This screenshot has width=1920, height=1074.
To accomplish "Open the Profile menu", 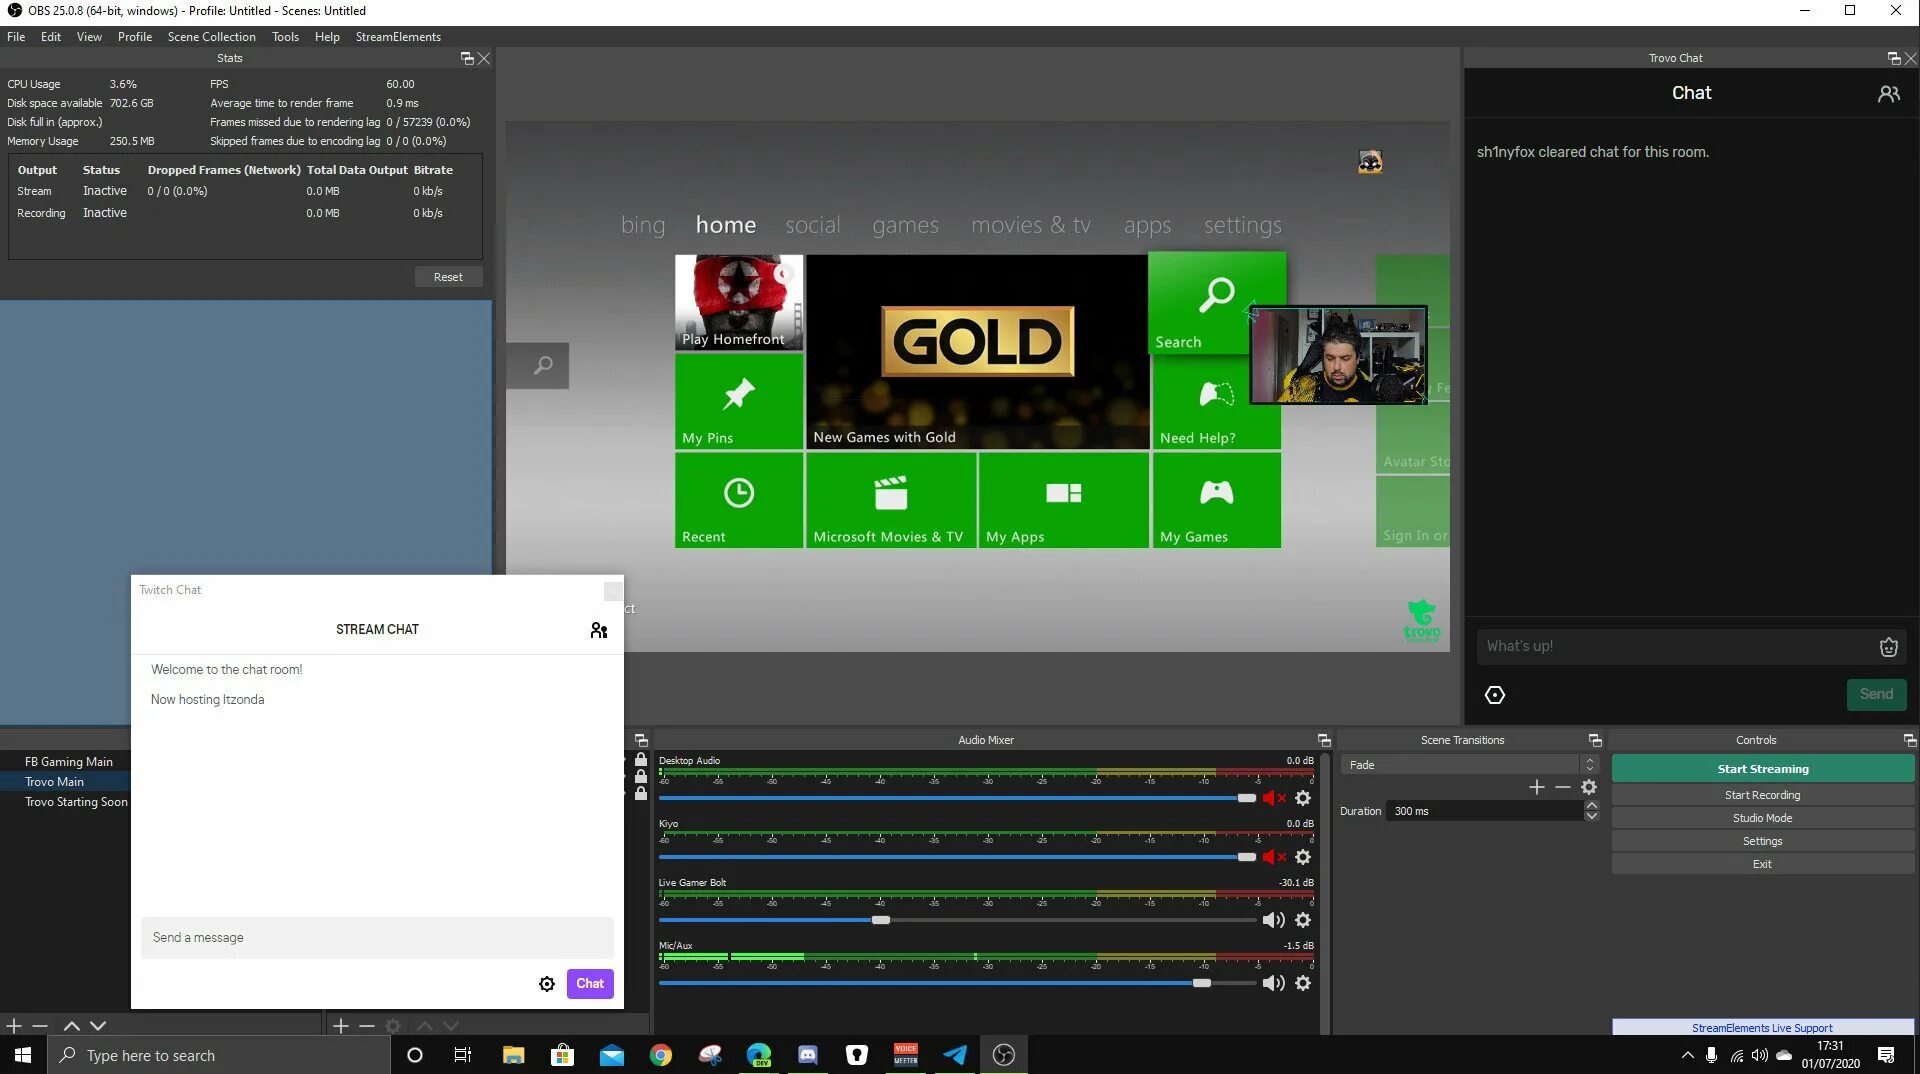I will coord(135,37).
